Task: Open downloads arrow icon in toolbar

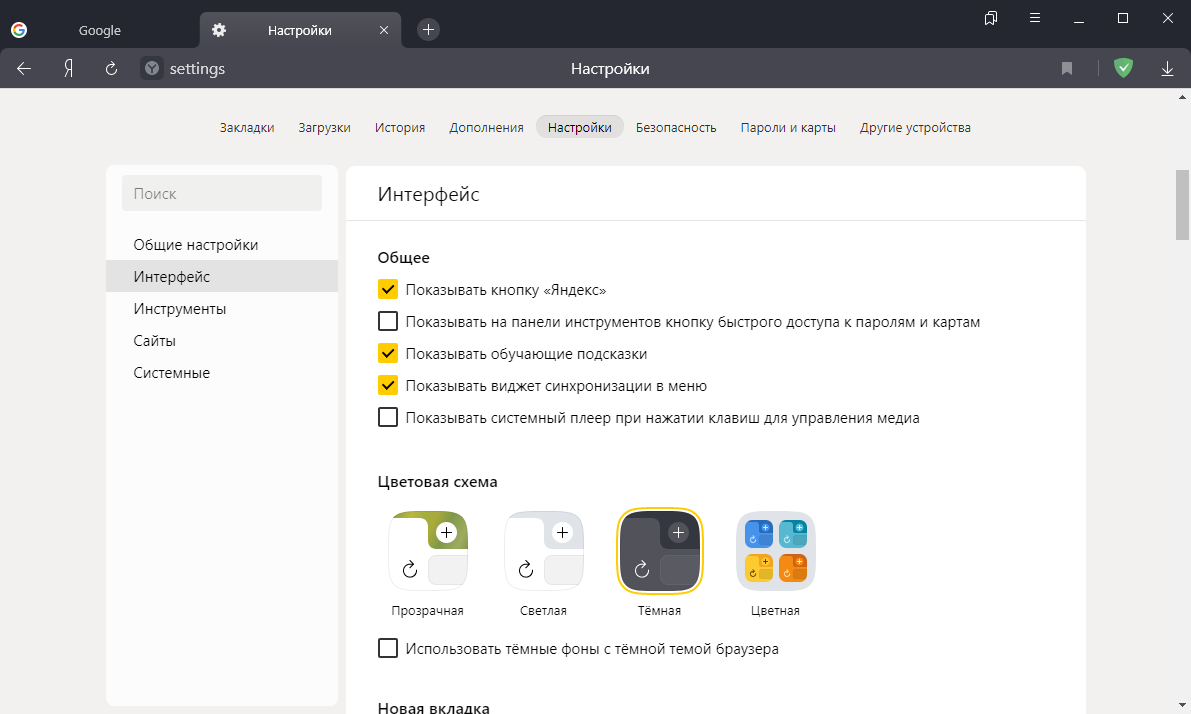Action: pyautogui.click(x=1167, y=69)
